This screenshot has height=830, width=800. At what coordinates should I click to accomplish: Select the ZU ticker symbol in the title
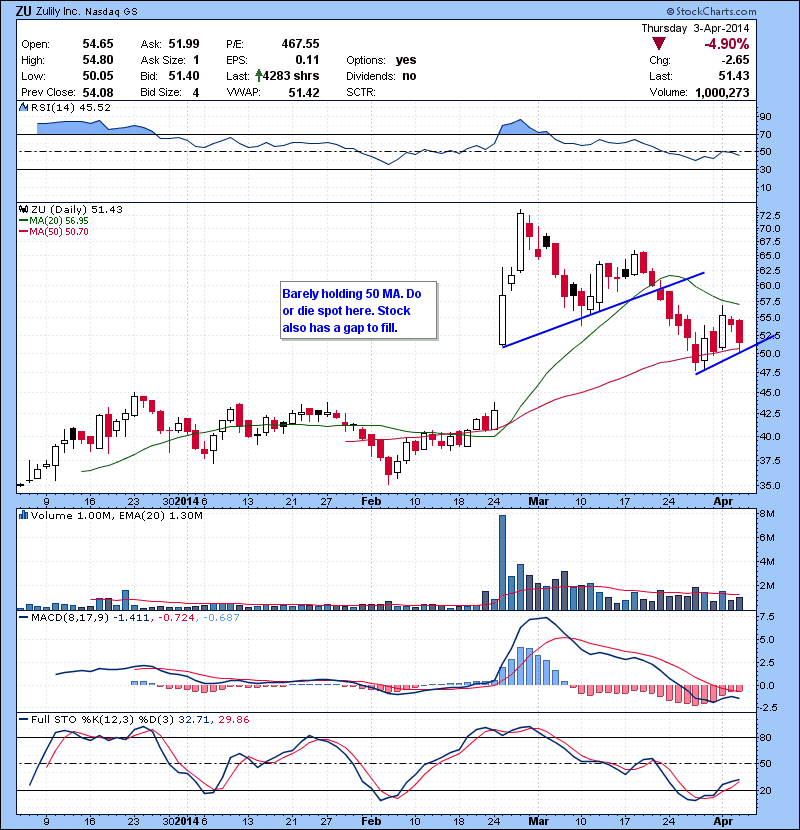(23, 11)
